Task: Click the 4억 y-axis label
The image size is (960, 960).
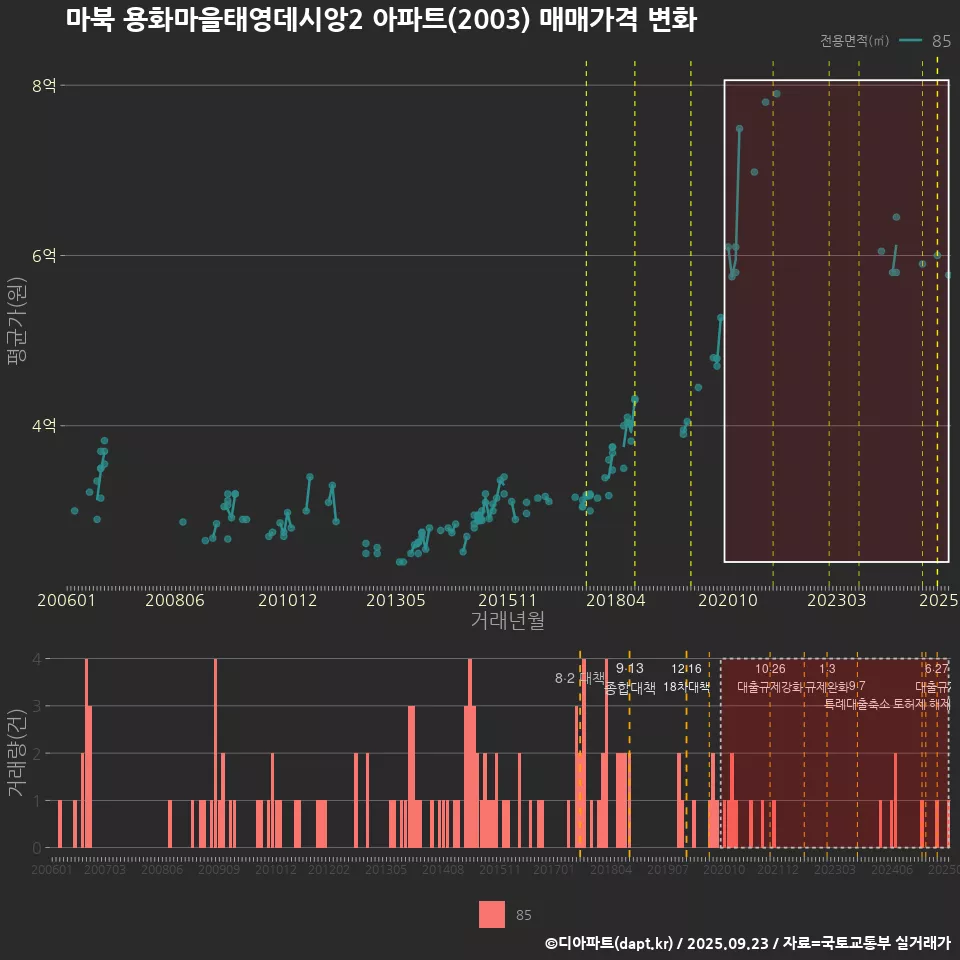Action: click(x=44, y=426)
